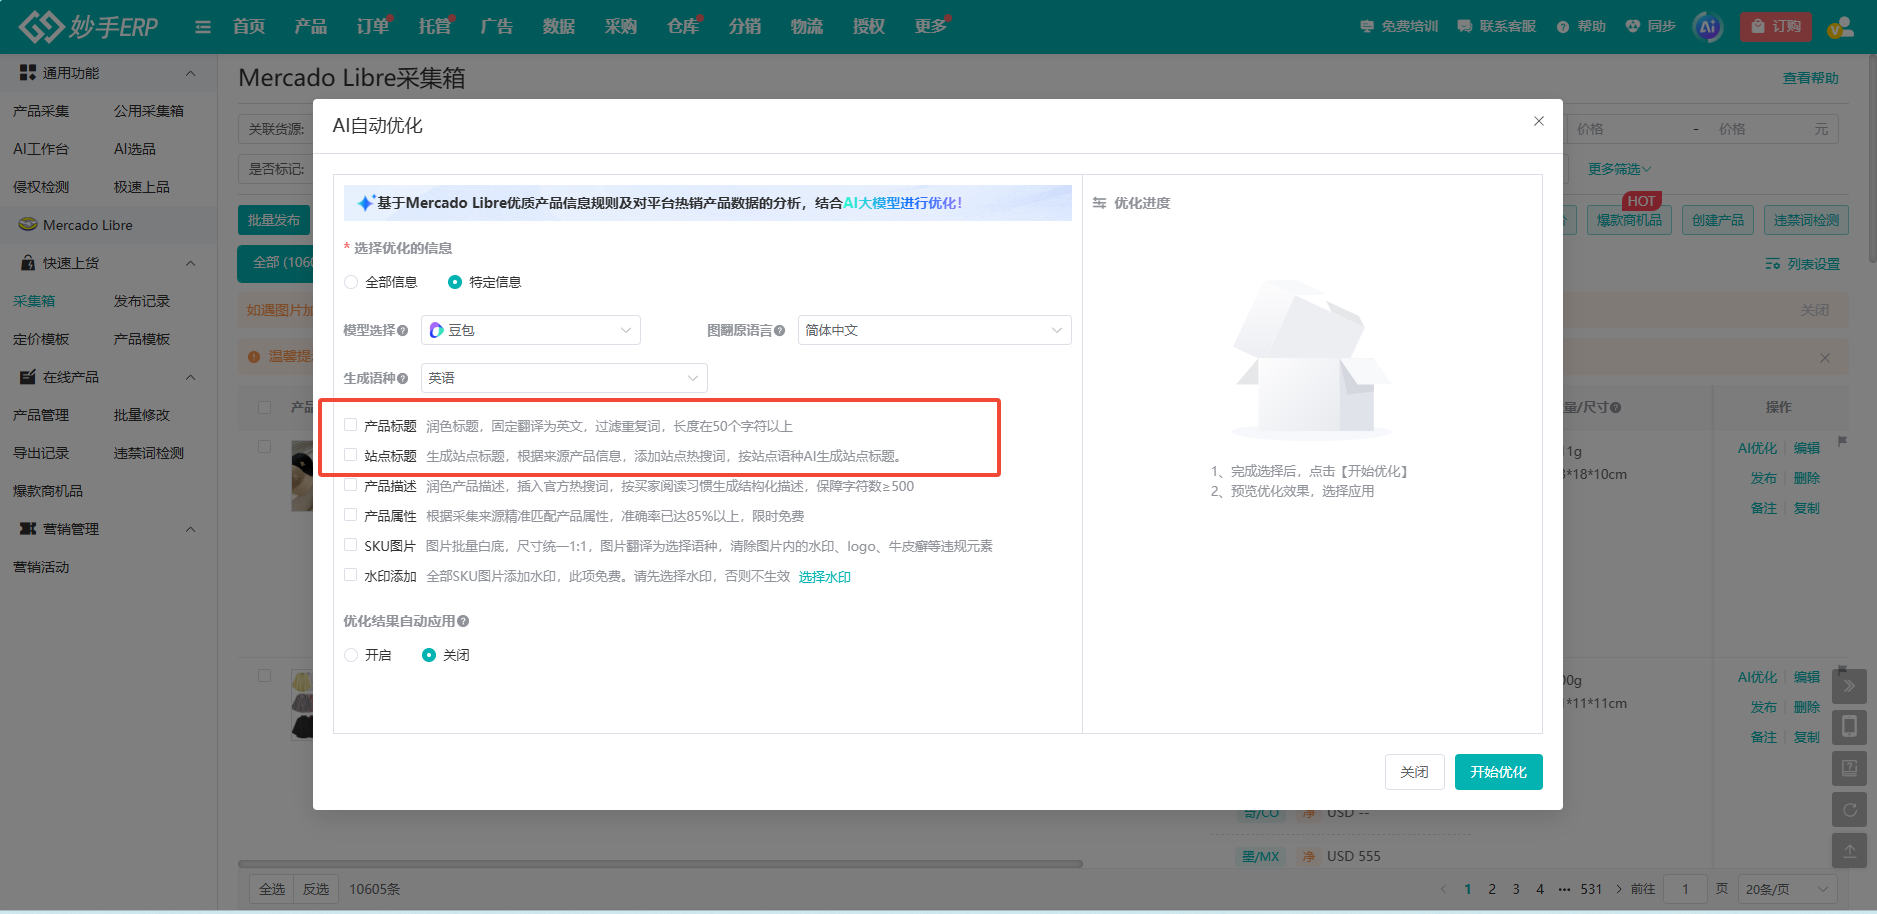Enable the 产品标题 checkbox

tap(350, 425)
